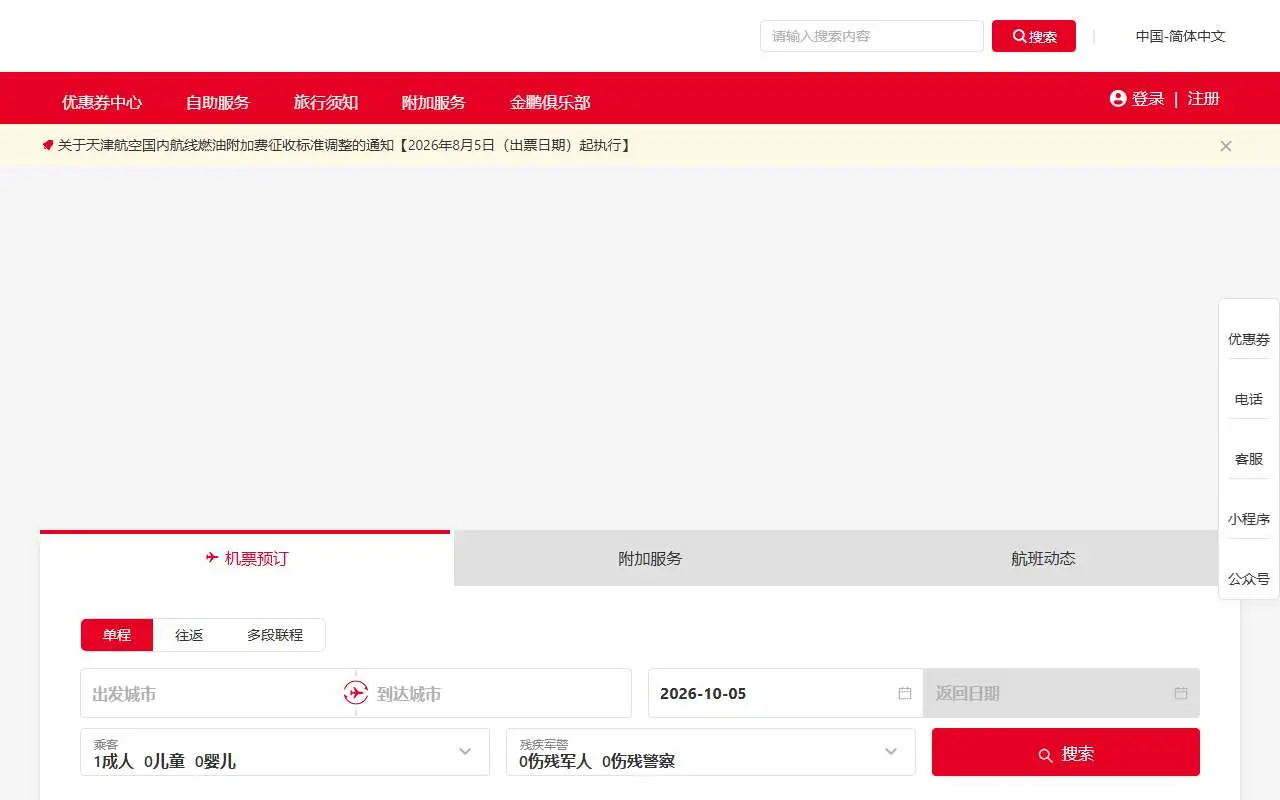Image resolution: width=1280 pixels, height=800 pixels.
Task: Click the red announcement icon in notice bar
Action: click(x=48, y=145)
